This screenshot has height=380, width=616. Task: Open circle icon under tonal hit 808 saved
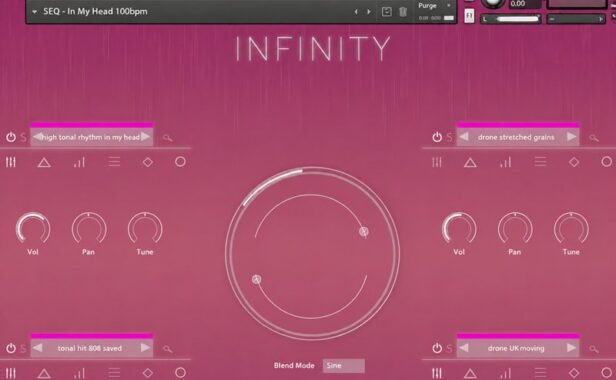pos(180,373)
